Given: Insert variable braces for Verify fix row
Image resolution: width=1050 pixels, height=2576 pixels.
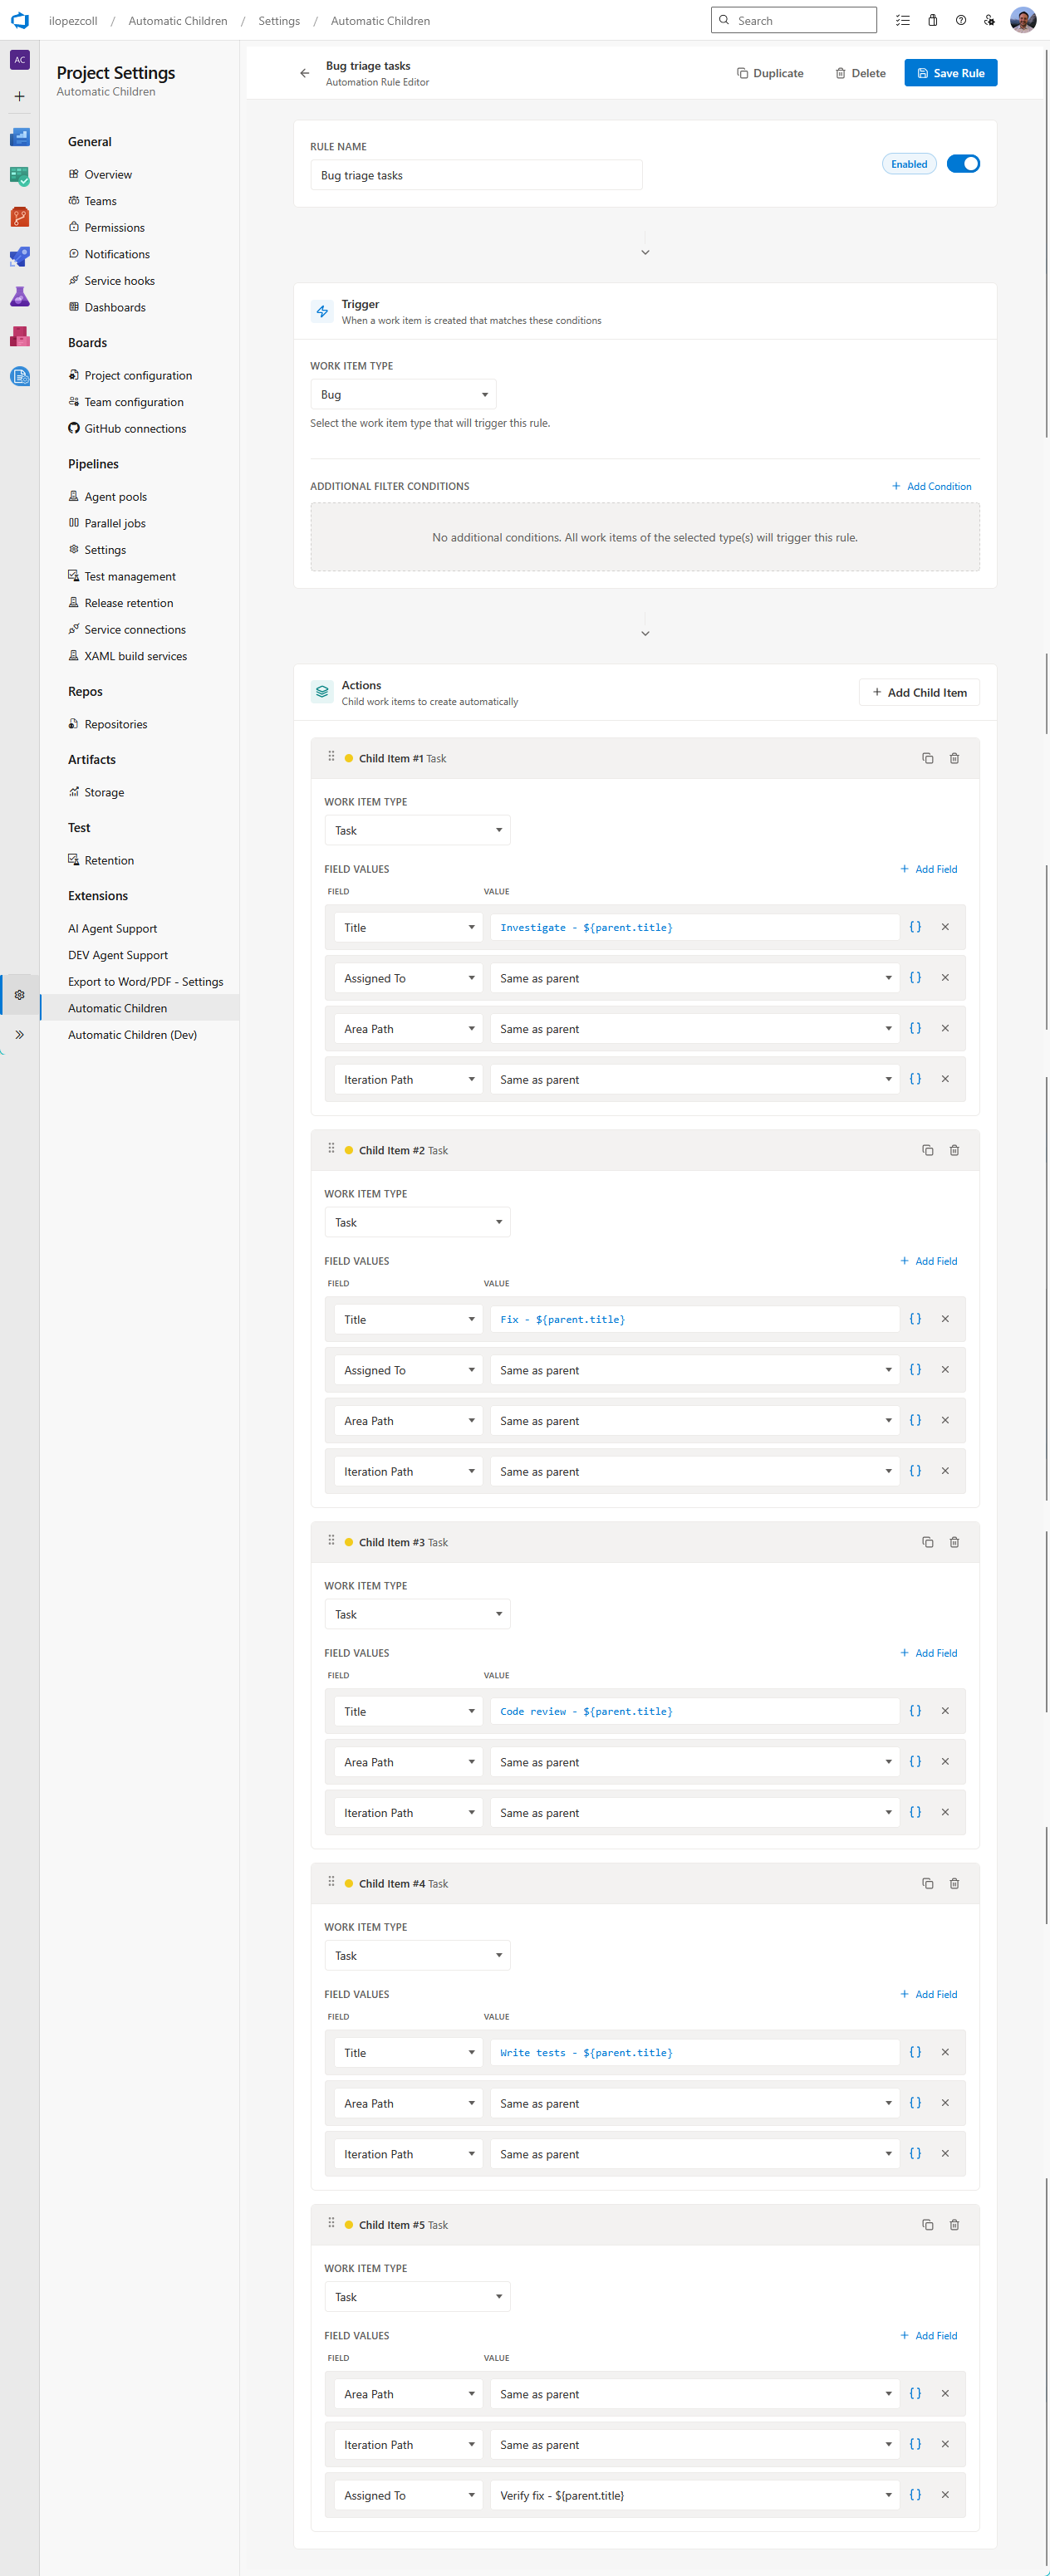Looking at the screenshot, I should click(915, 2494).
